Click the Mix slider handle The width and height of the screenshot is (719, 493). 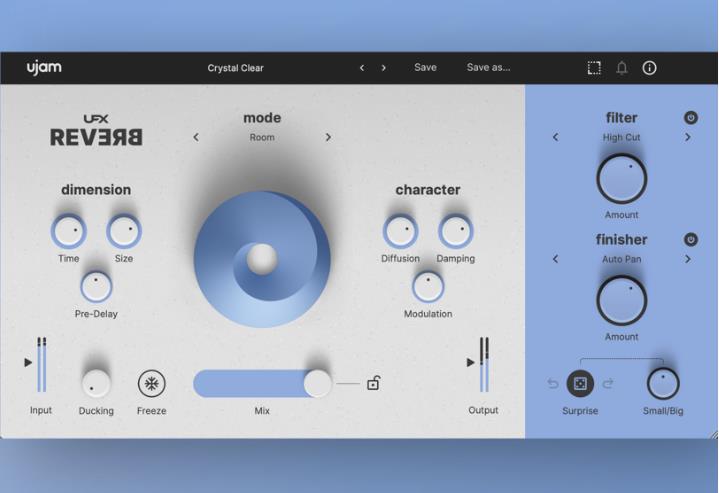coord(317,383)
